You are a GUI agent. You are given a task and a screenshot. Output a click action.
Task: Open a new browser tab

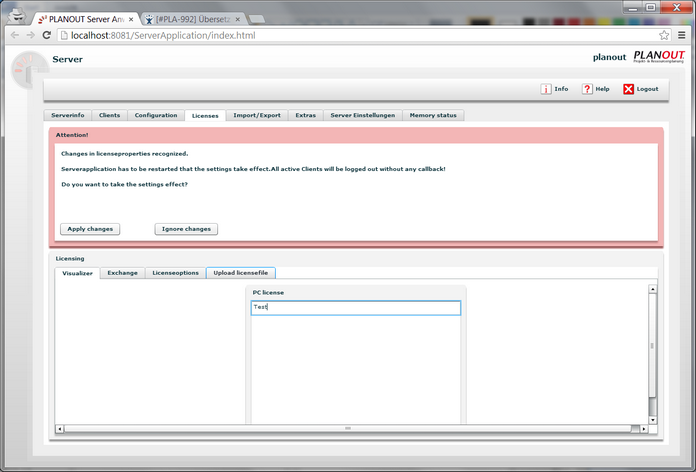[x=257, y=19]
